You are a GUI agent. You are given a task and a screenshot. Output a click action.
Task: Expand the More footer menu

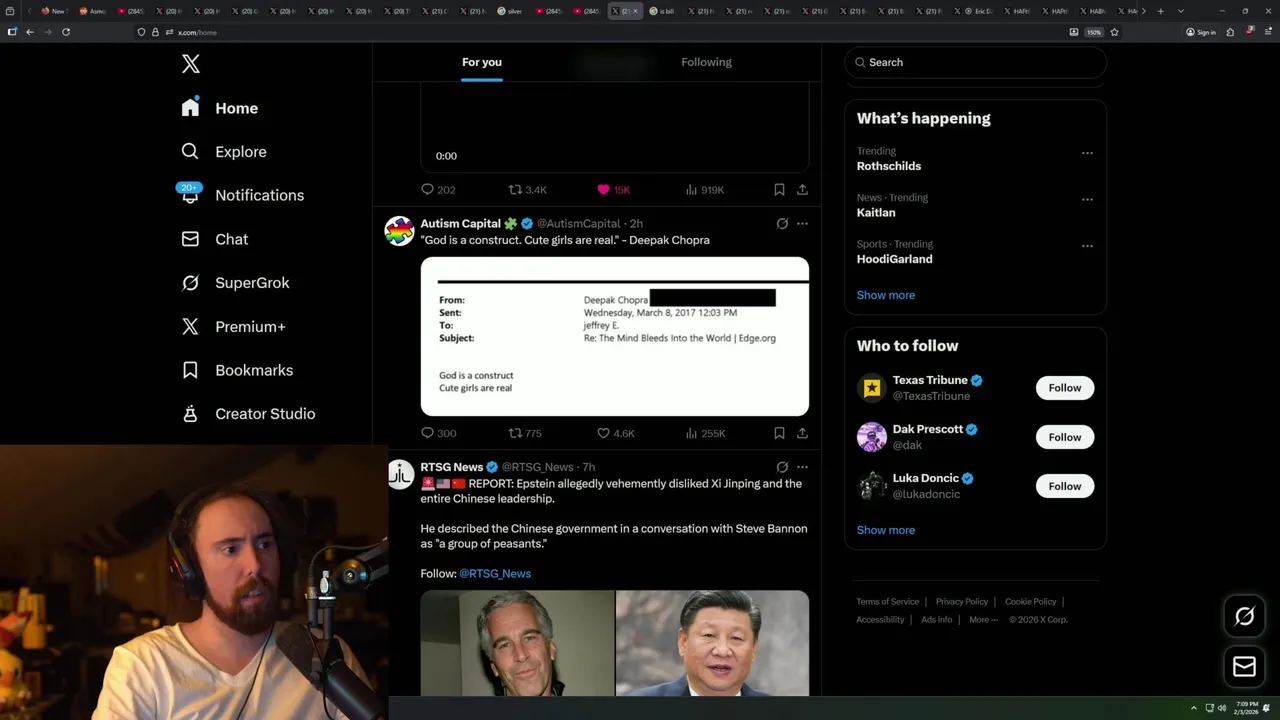point(983,620)
